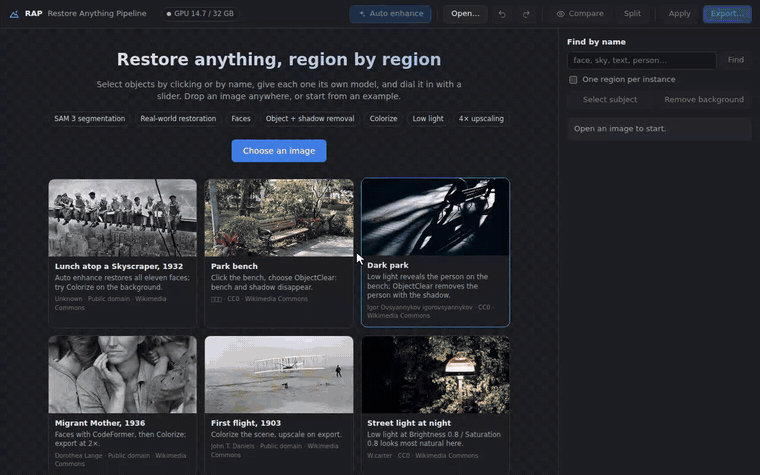Click the 'Find by name' label
The width and height of the screenshot is (760, 475).
pyautogui.click(x=596, y=42)
